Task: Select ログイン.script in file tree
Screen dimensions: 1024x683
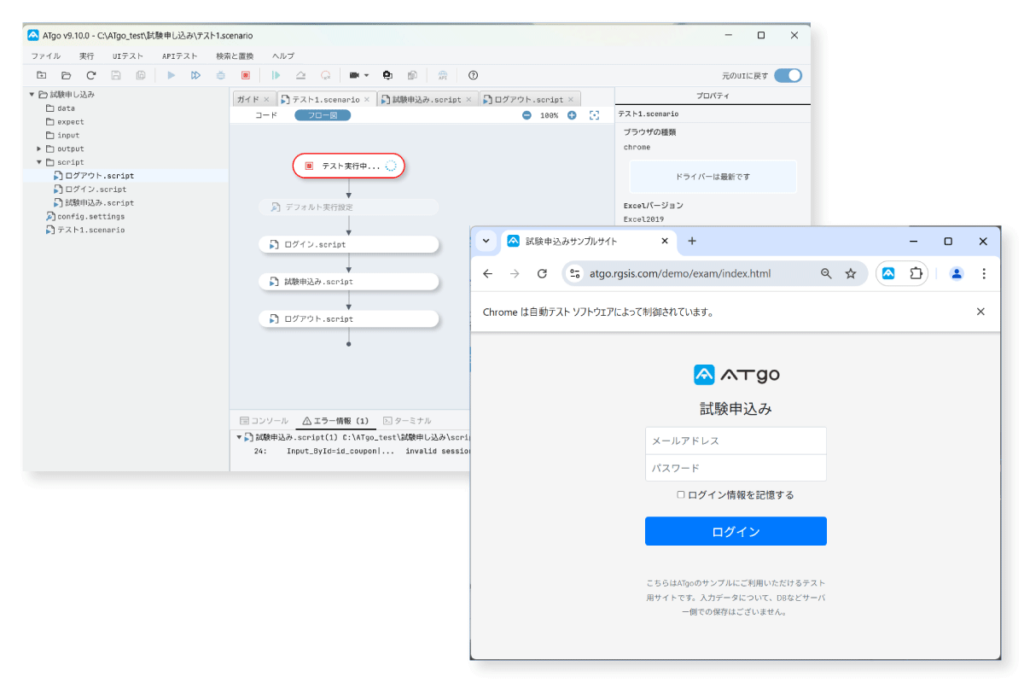Action: click(x=90, y=189)
